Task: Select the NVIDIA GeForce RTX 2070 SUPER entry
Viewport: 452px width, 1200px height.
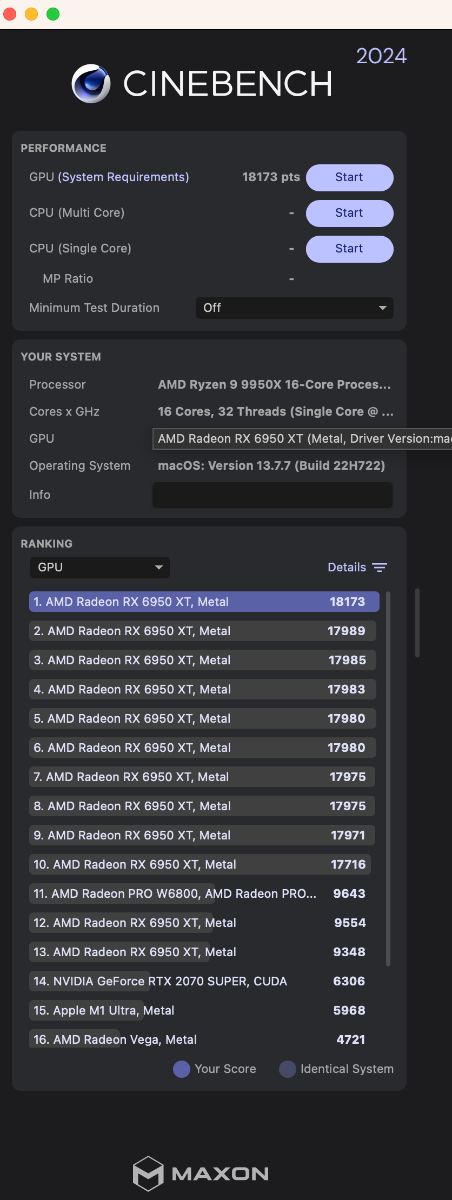Action: click(204, 982)
